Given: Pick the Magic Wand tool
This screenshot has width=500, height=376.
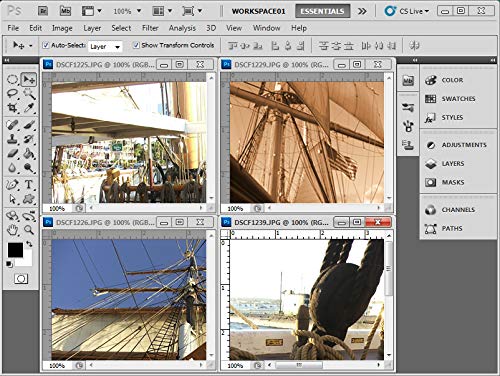Looking at the screenshot, I should 29,94.
